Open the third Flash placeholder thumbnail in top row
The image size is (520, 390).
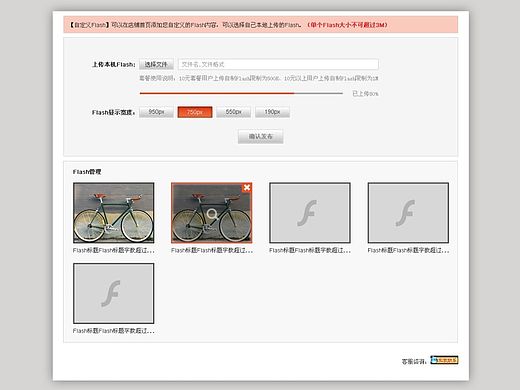[310, 213]
